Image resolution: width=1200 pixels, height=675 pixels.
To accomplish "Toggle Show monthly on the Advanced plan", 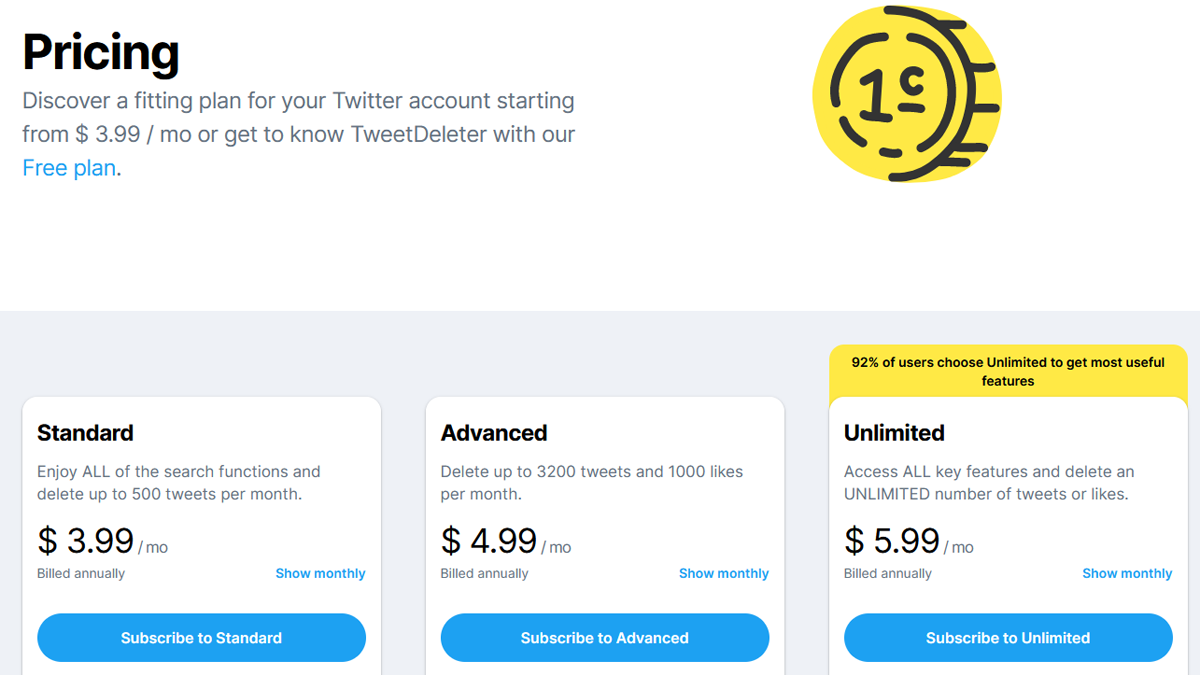I will click(x=723, y=573).
